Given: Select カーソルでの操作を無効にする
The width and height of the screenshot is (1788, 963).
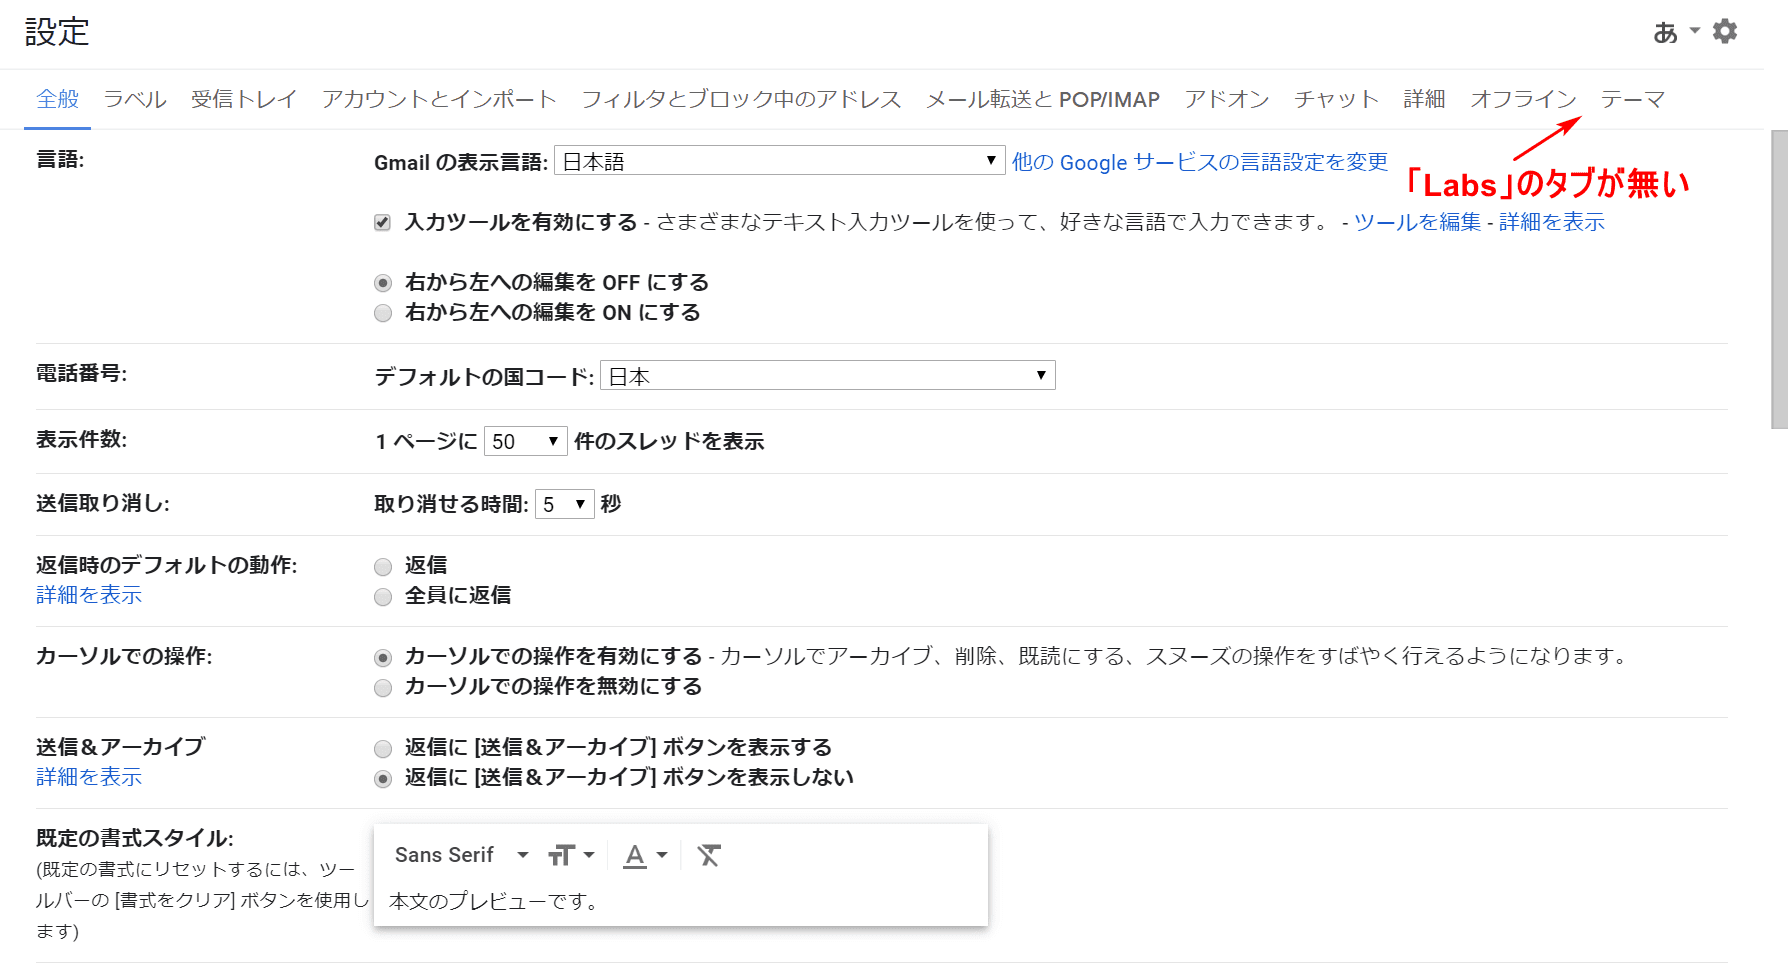Looking at the screenshot, I should [382, 688].
